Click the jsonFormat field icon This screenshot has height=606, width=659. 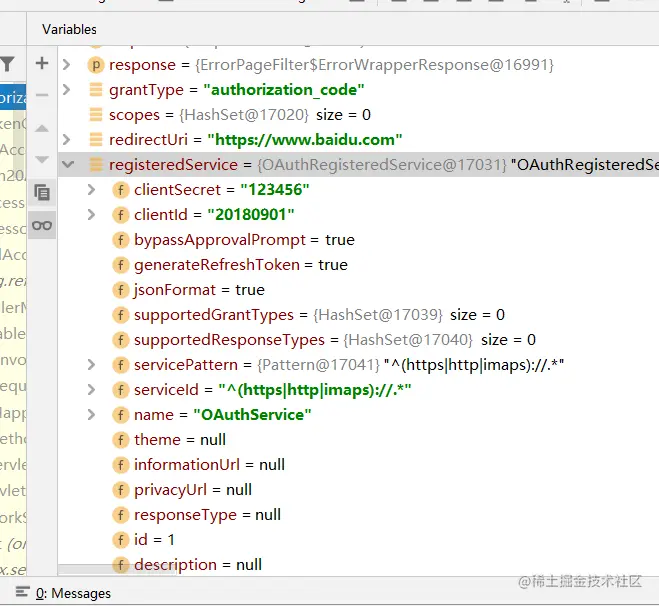pos(121,290)
